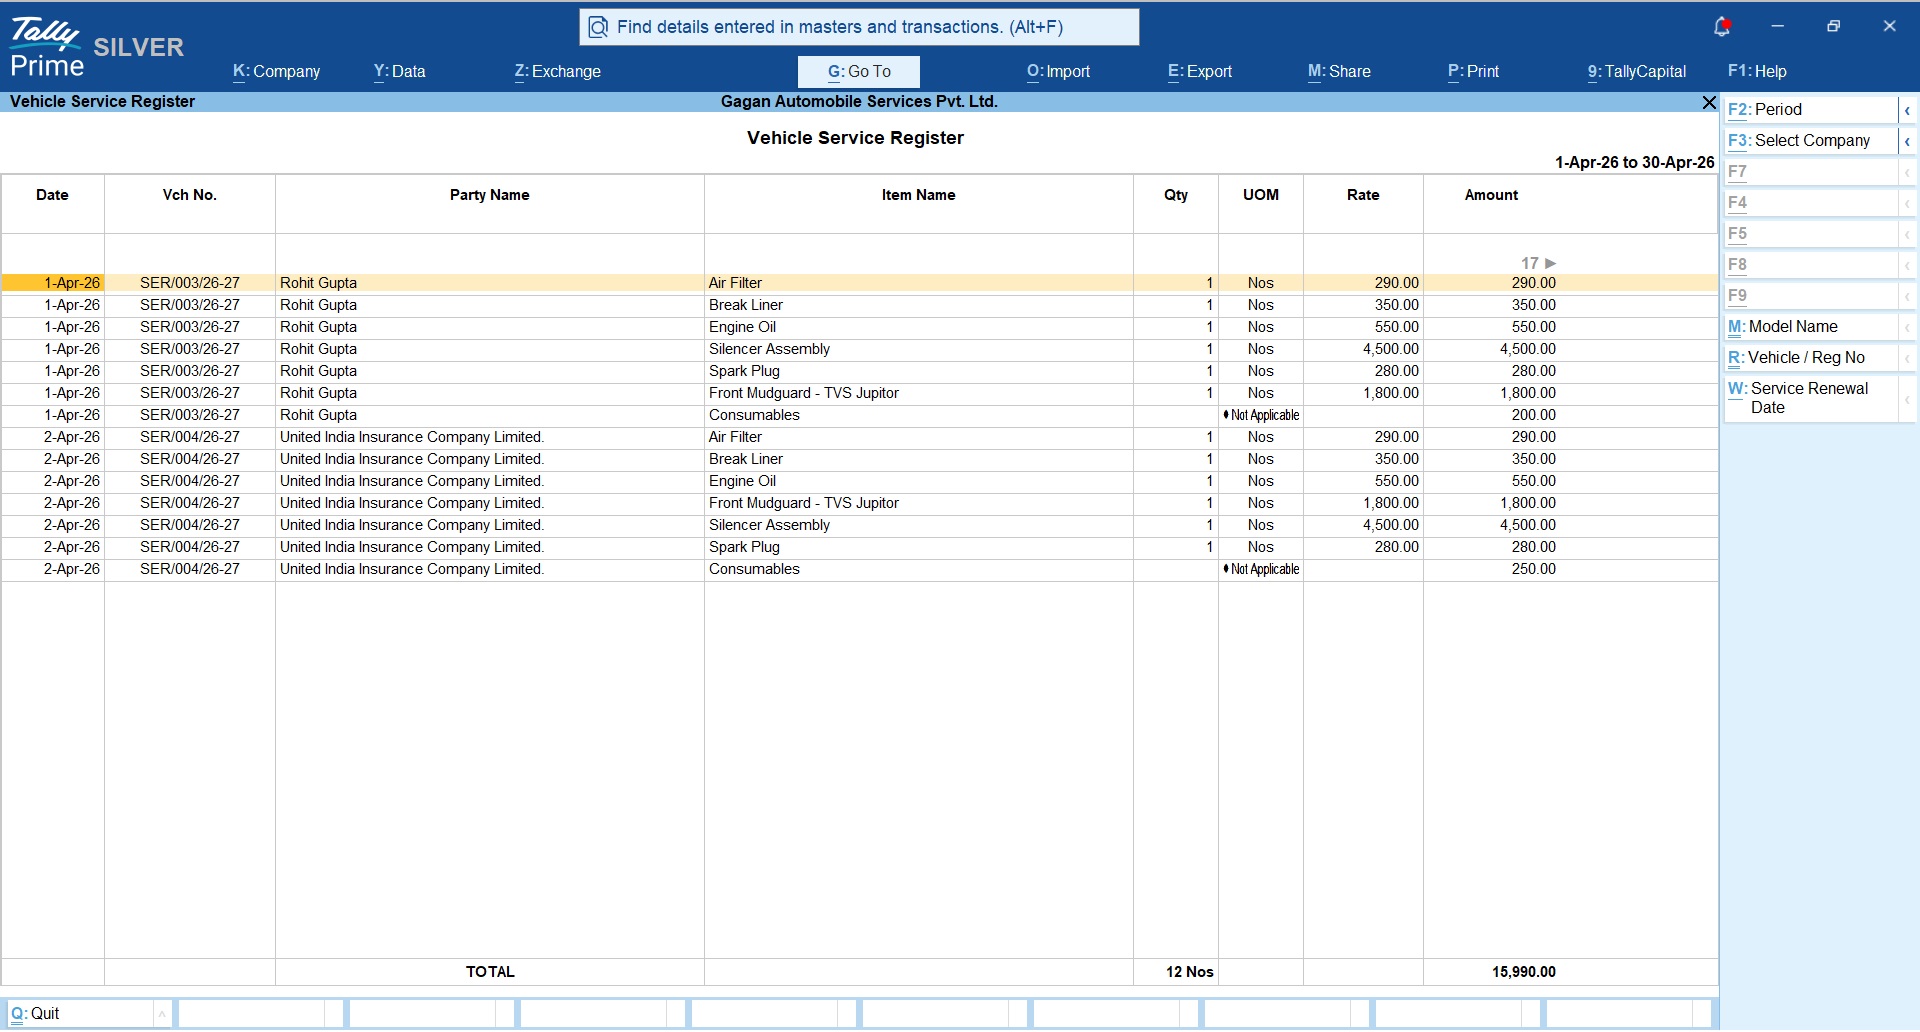Select United India Insurance Spark Plug row
The width and height of the screenshot is (1920, 1032).
(x=859, y=547)
